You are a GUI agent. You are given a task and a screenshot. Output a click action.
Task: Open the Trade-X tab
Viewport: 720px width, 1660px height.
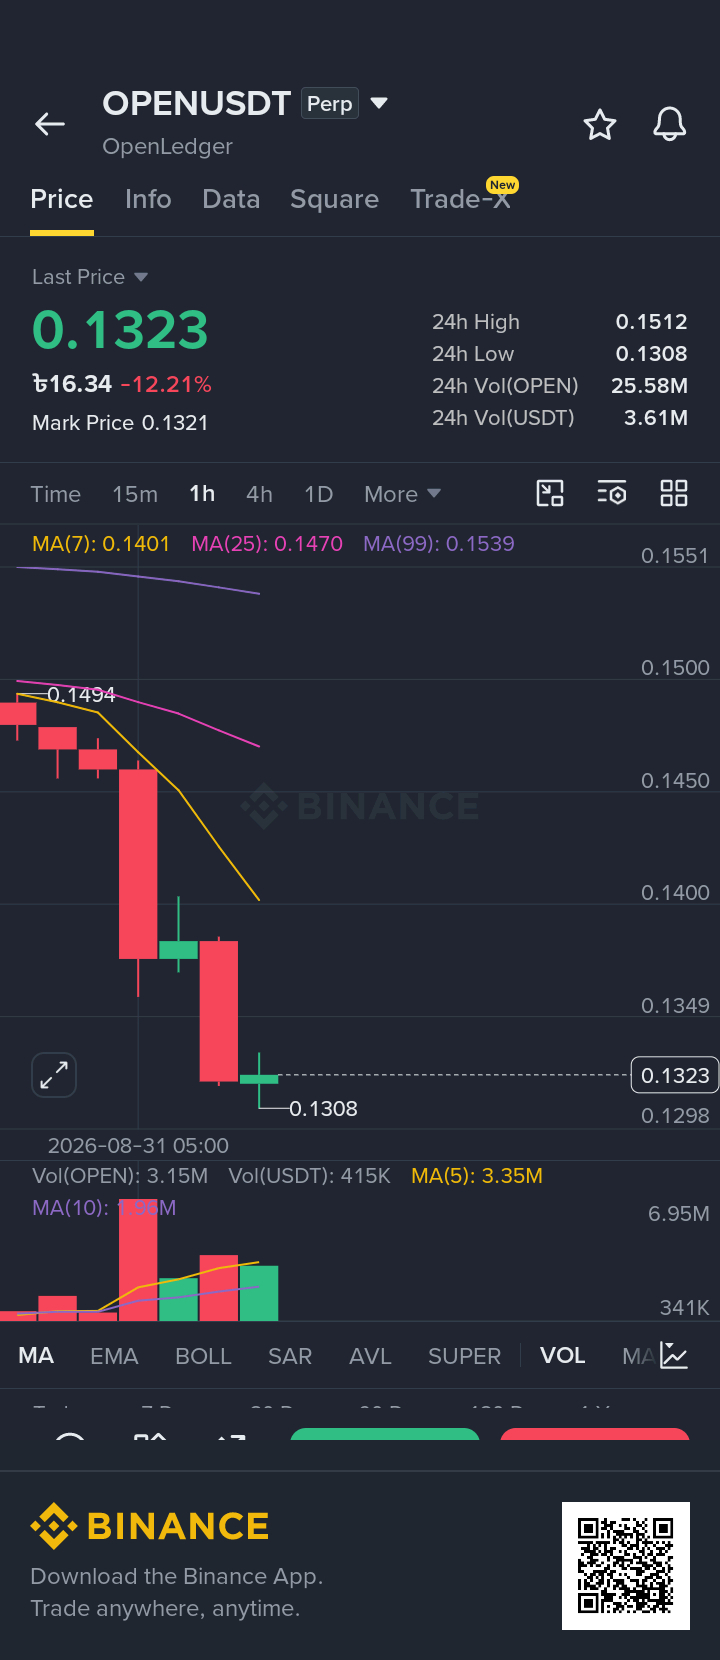click(x=460, y=199)
